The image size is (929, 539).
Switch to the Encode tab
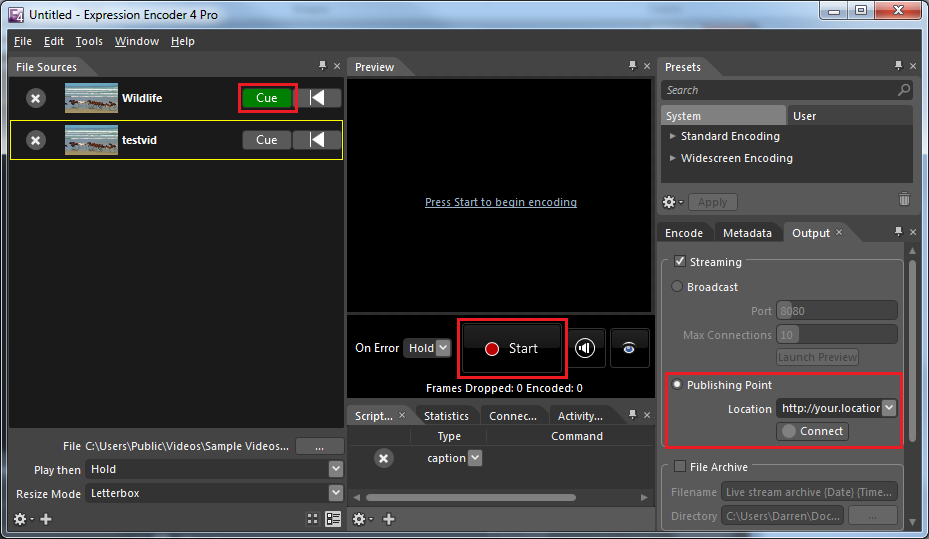684,233
